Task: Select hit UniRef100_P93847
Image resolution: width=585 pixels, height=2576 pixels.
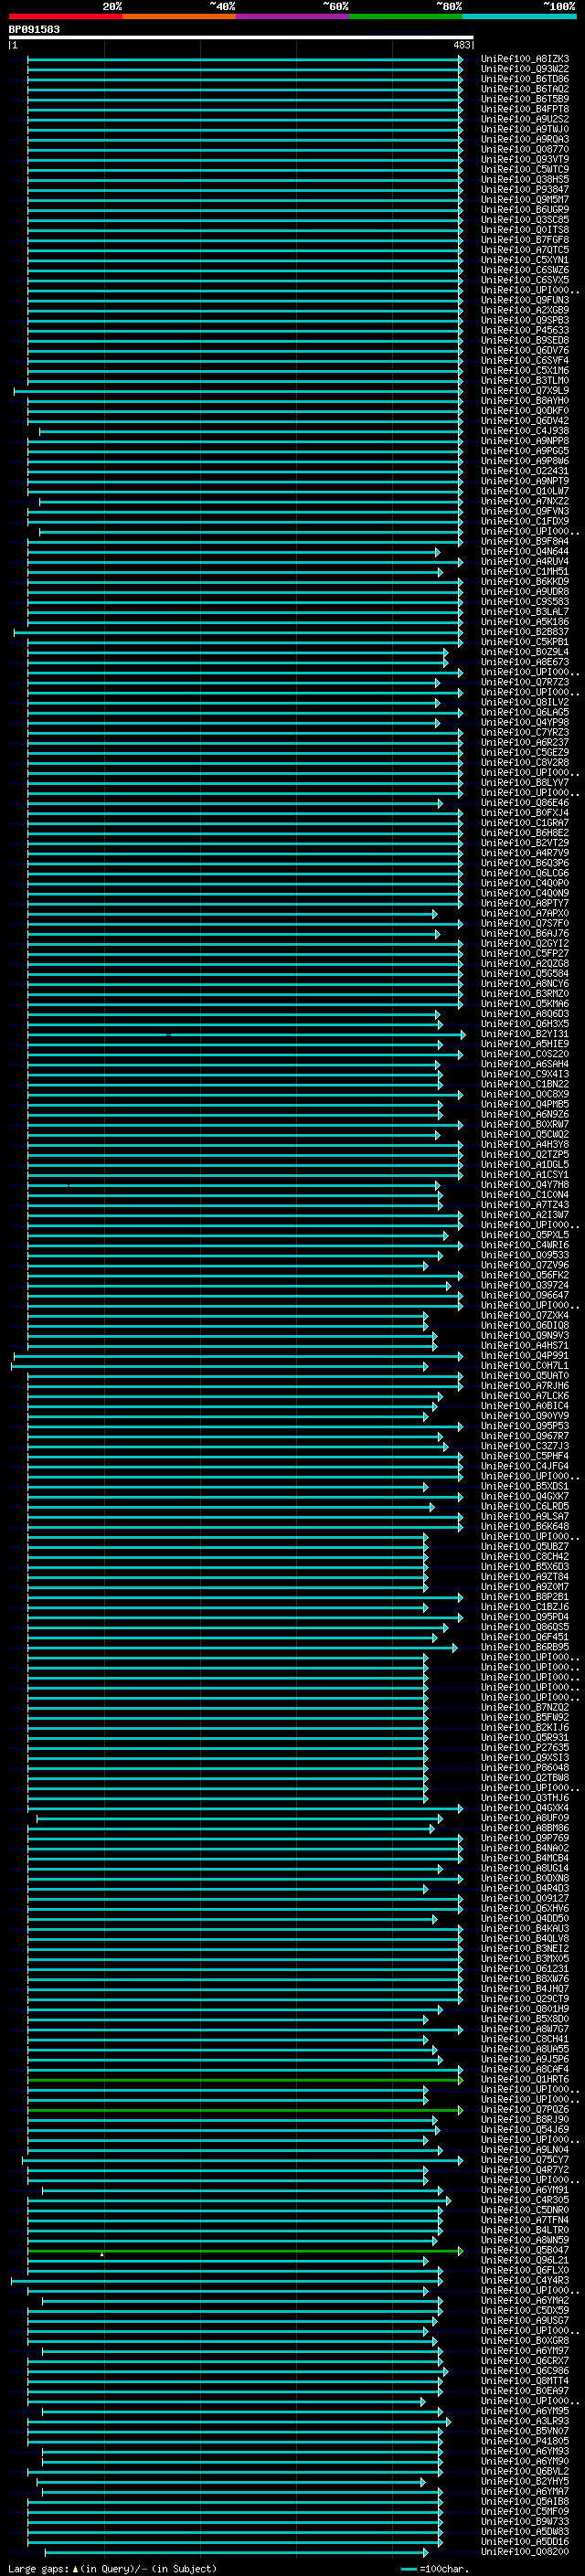Action: pos(525,190)
